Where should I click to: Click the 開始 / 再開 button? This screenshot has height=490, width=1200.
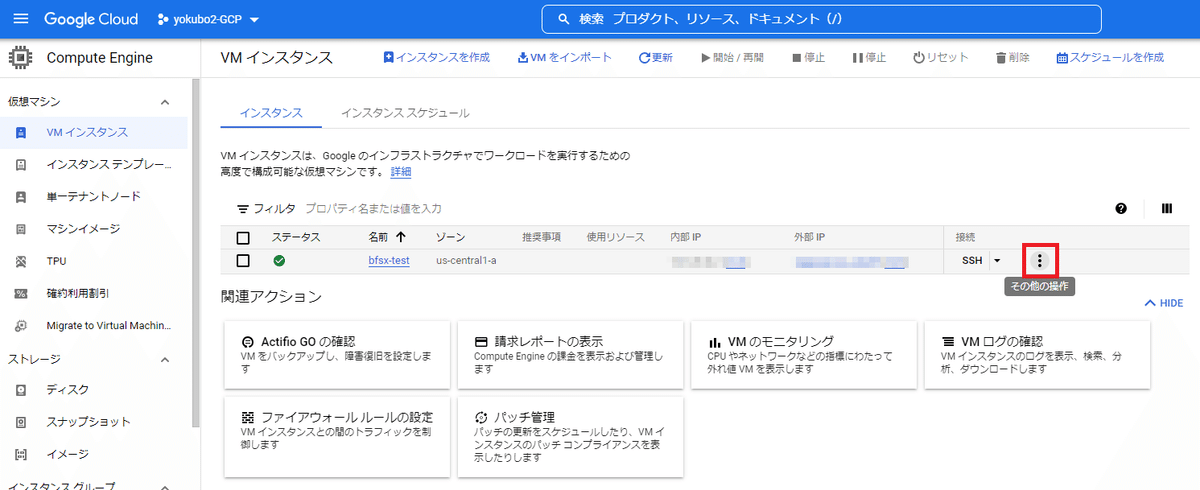click(732, 58)
